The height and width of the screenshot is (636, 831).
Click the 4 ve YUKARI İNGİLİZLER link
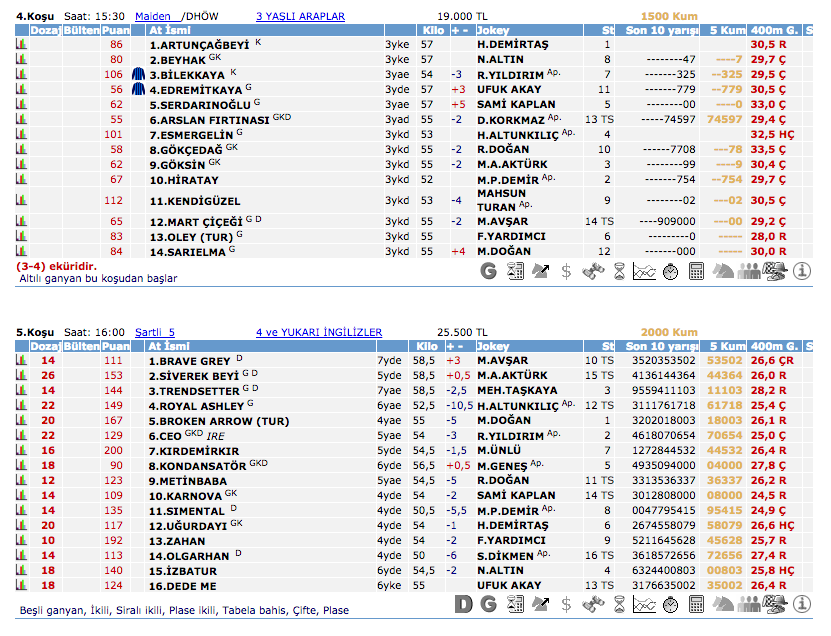pyautogui.click(x=319, y=332)
